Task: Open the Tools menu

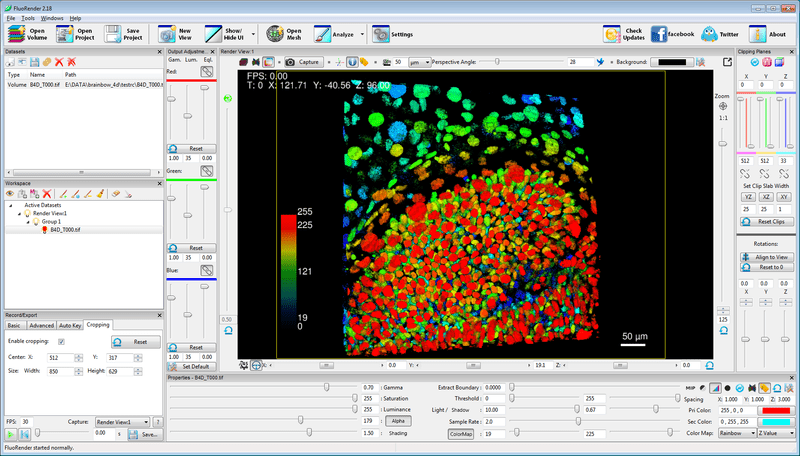Action: tap(27, 18)
